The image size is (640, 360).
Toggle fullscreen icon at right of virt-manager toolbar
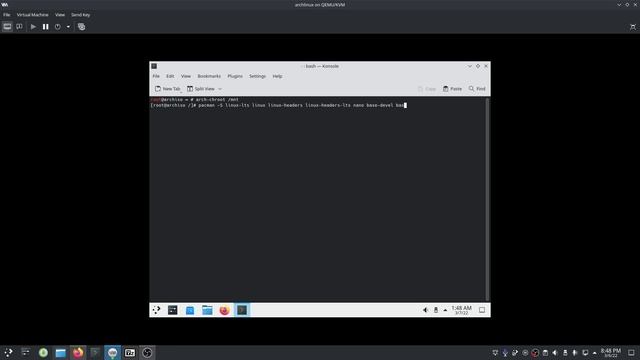[x=633, y=27]
